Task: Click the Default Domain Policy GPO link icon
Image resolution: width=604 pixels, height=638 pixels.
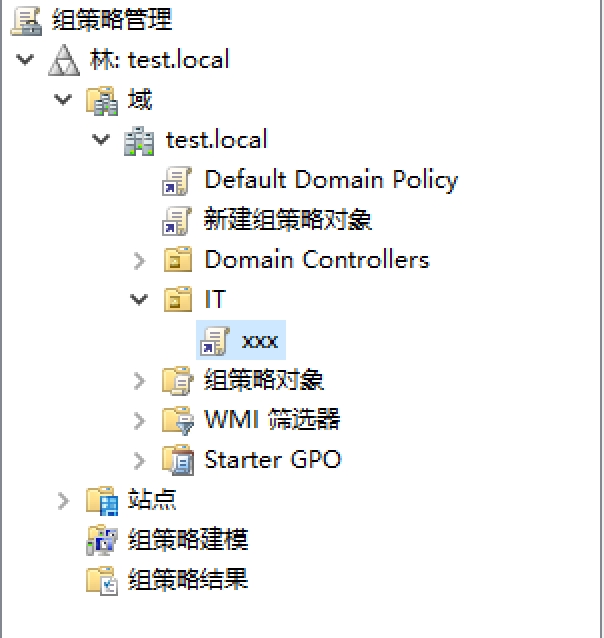Action: [x=177, y=181]
